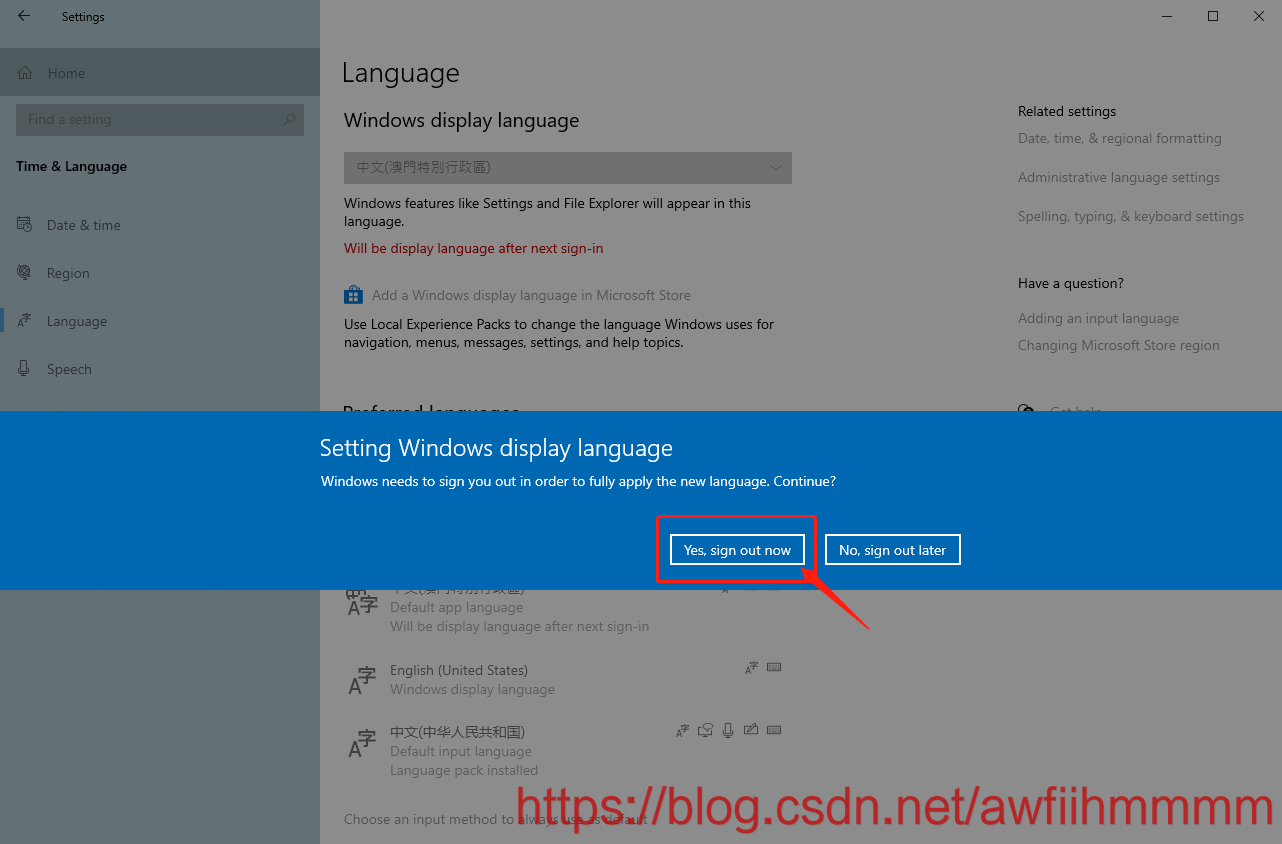Click the Speech microphone sidebar icon
Viewport: 1282px width, 844px height.
tap(24, 369)
